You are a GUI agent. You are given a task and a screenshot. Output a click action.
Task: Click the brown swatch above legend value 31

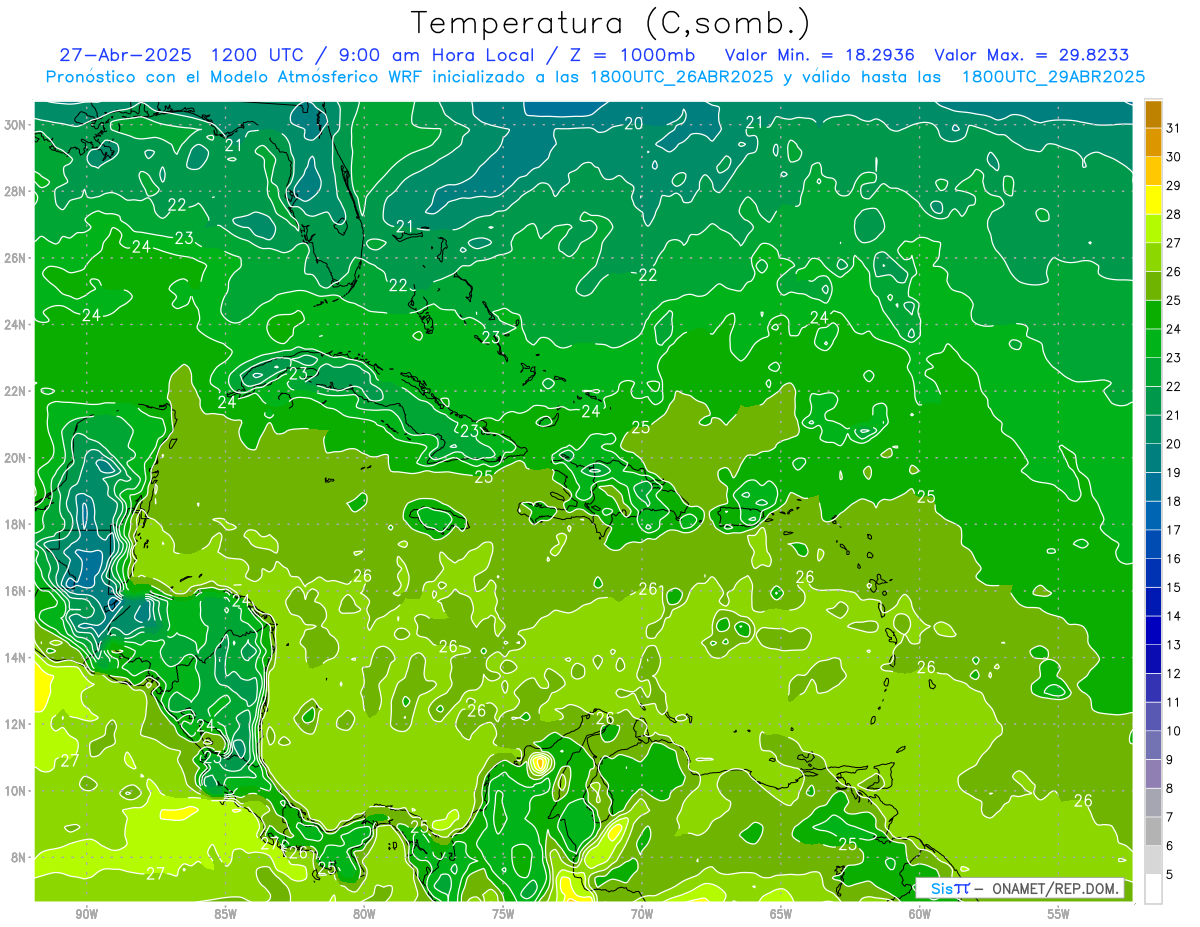(x=1153, y=114)
